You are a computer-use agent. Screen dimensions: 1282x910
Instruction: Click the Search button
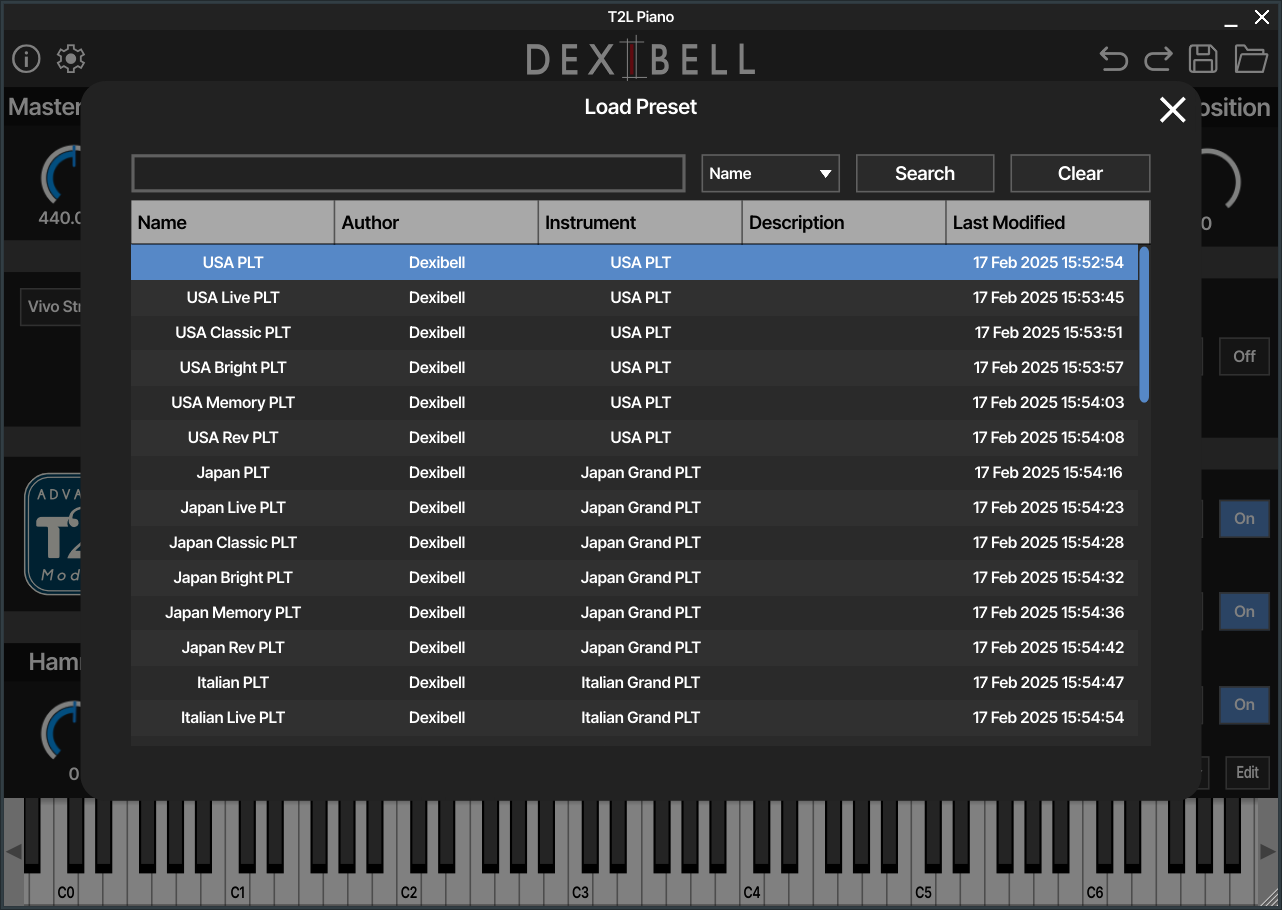(924, 173)
